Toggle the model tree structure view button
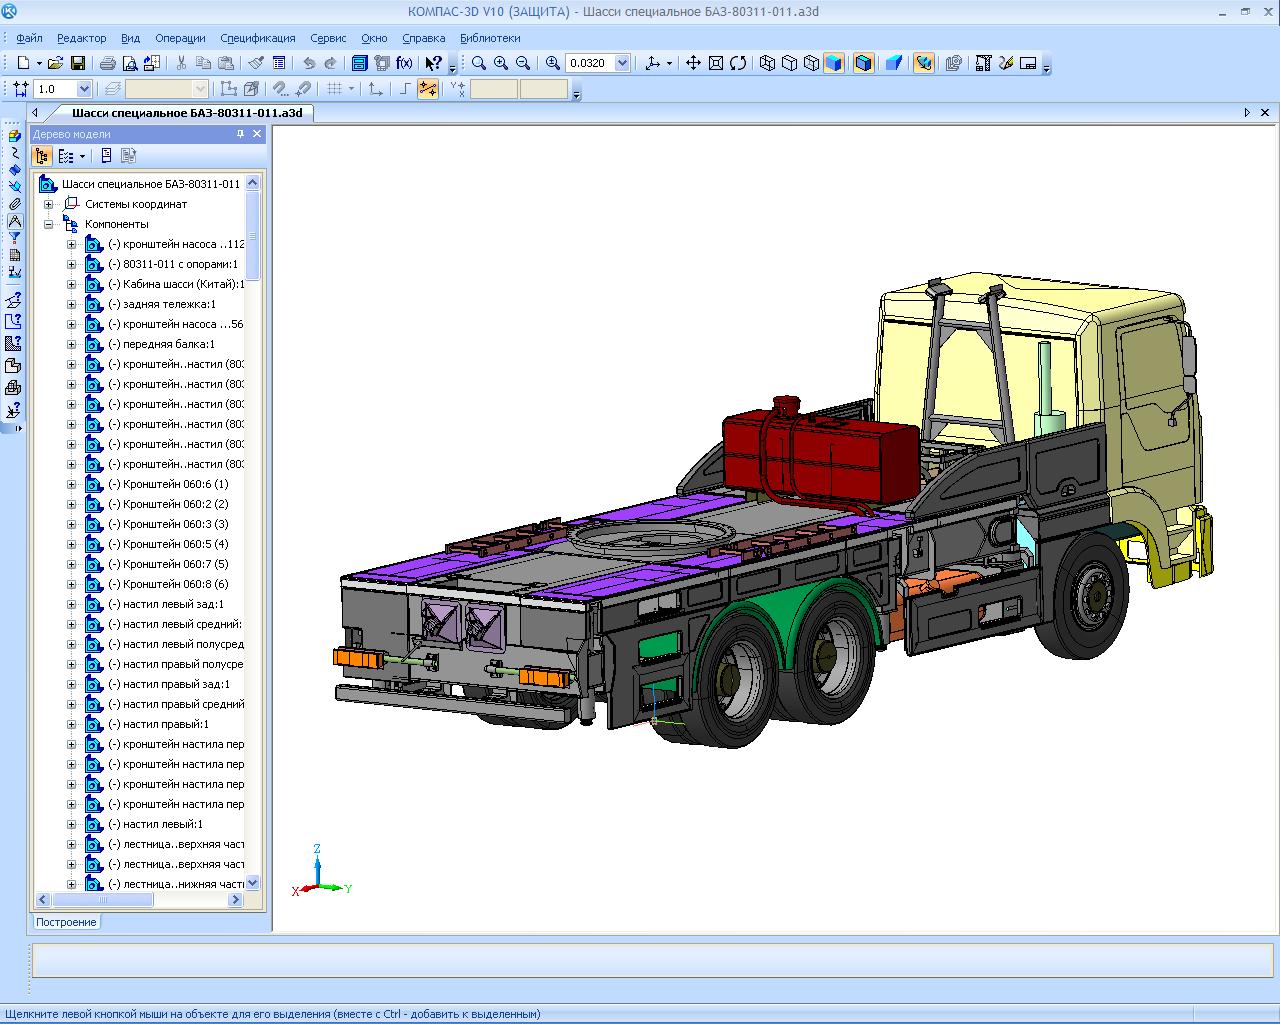Viewport: 1280px width, 1024px height. point(42,156)
